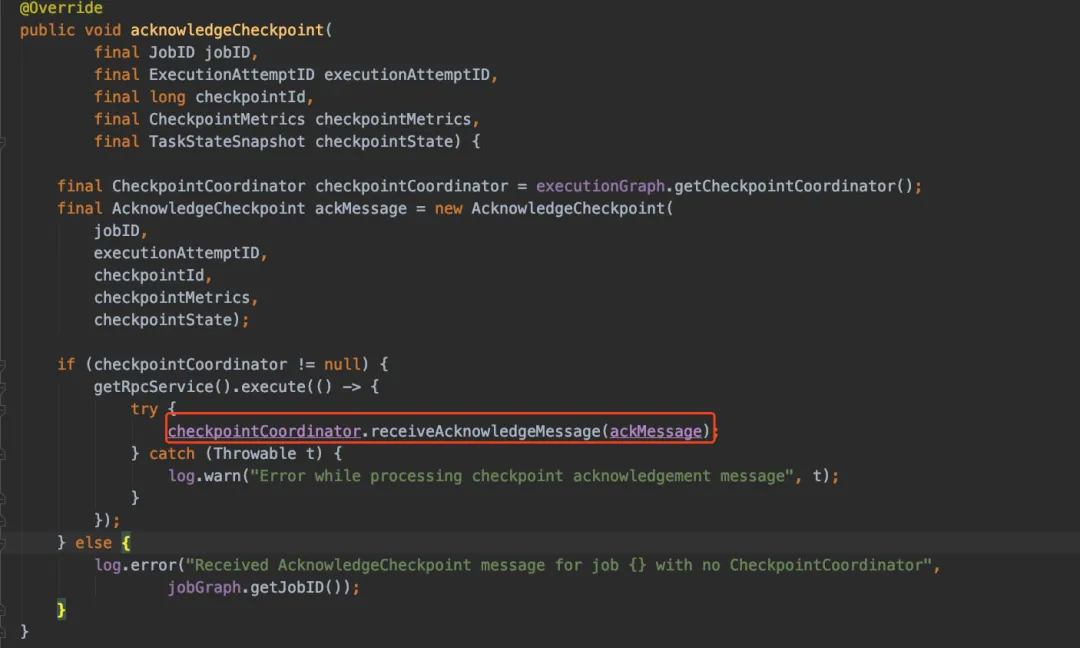This screenshot has height=648, width=1080.
Task: Click the 'Error while processing checkpoint' string
Action: click(x=523, y=476)
